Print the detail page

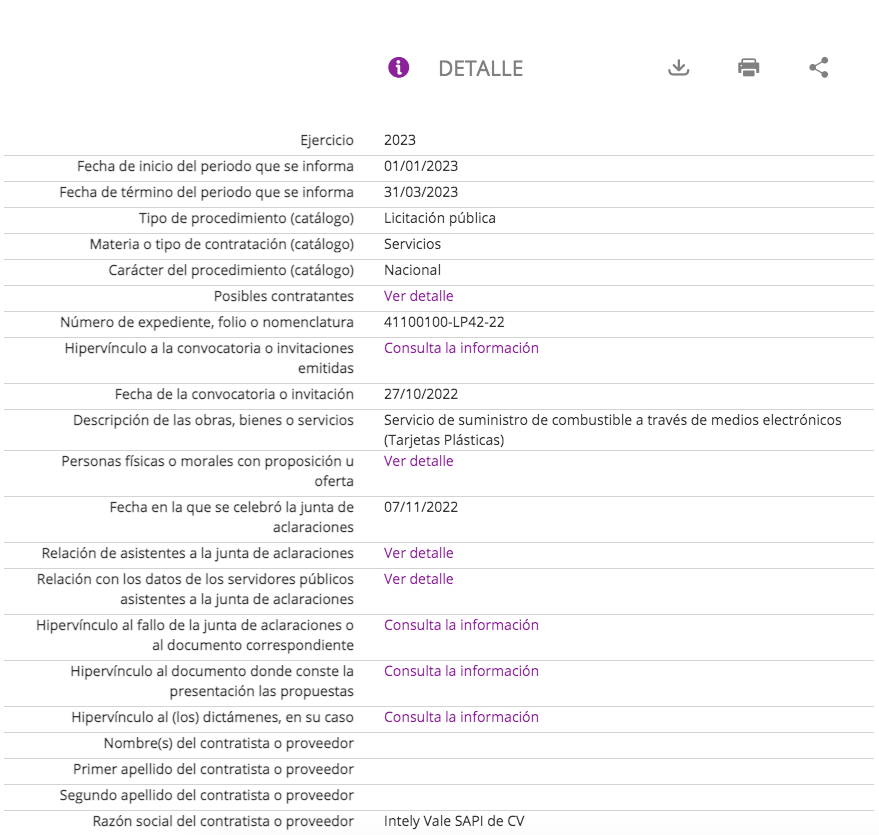click(x=748, y=68)
